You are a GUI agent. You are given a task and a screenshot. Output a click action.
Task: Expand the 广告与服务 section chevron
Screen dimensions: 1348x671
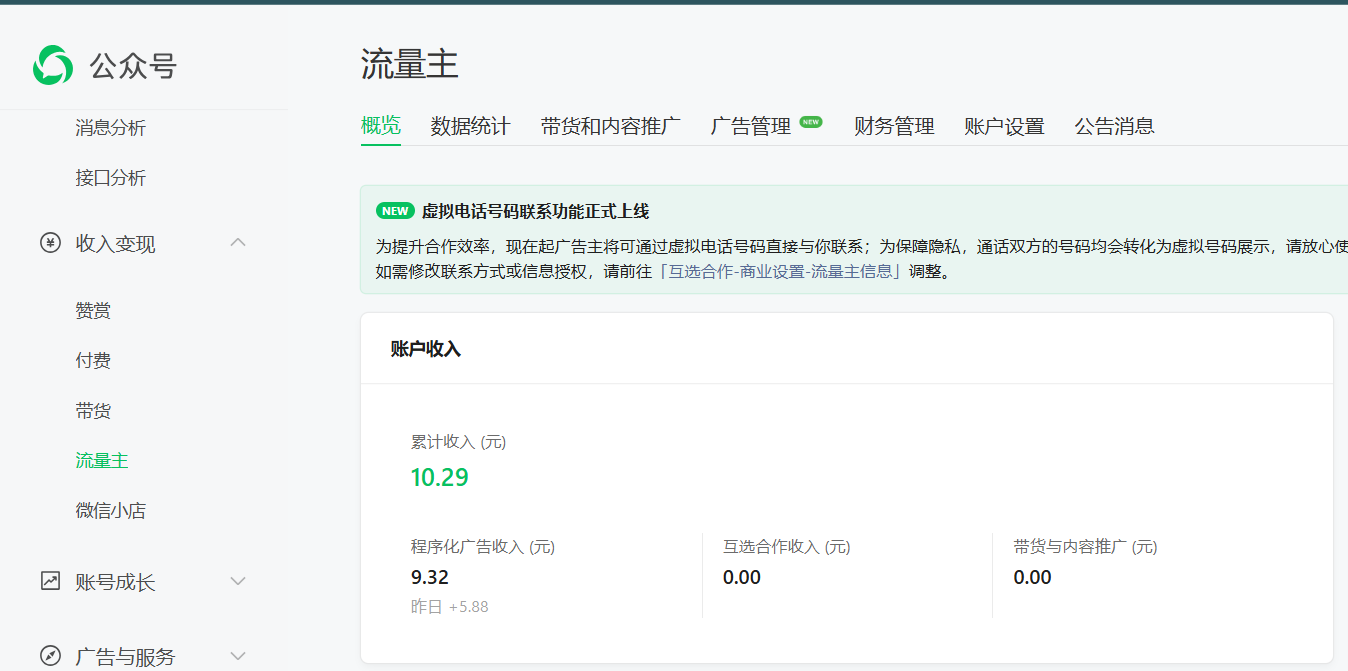tap(238, 656)
